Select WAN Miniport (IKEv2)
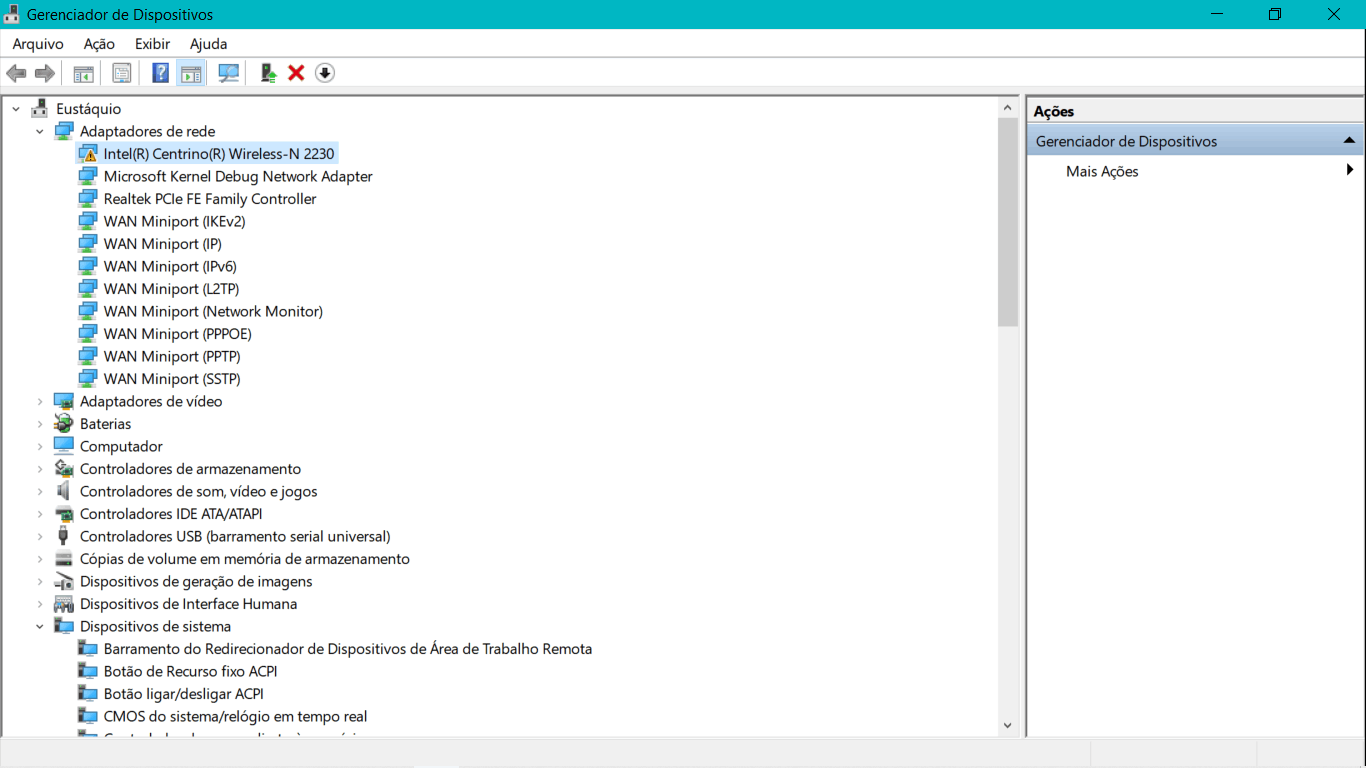This screenshot has width=1366, height=768. (174, 221)
